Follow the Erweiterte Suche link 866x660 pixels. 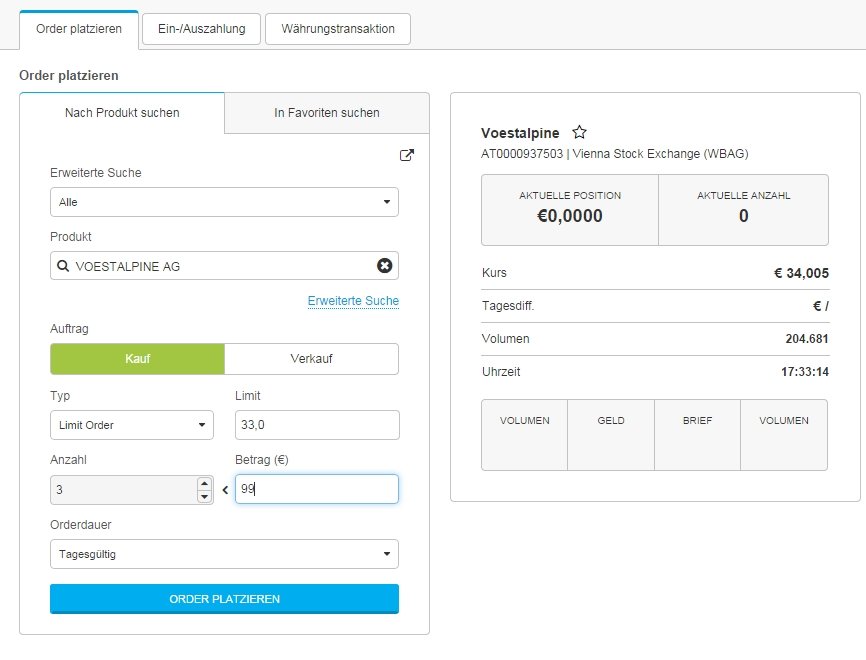(x=353, y=301)
